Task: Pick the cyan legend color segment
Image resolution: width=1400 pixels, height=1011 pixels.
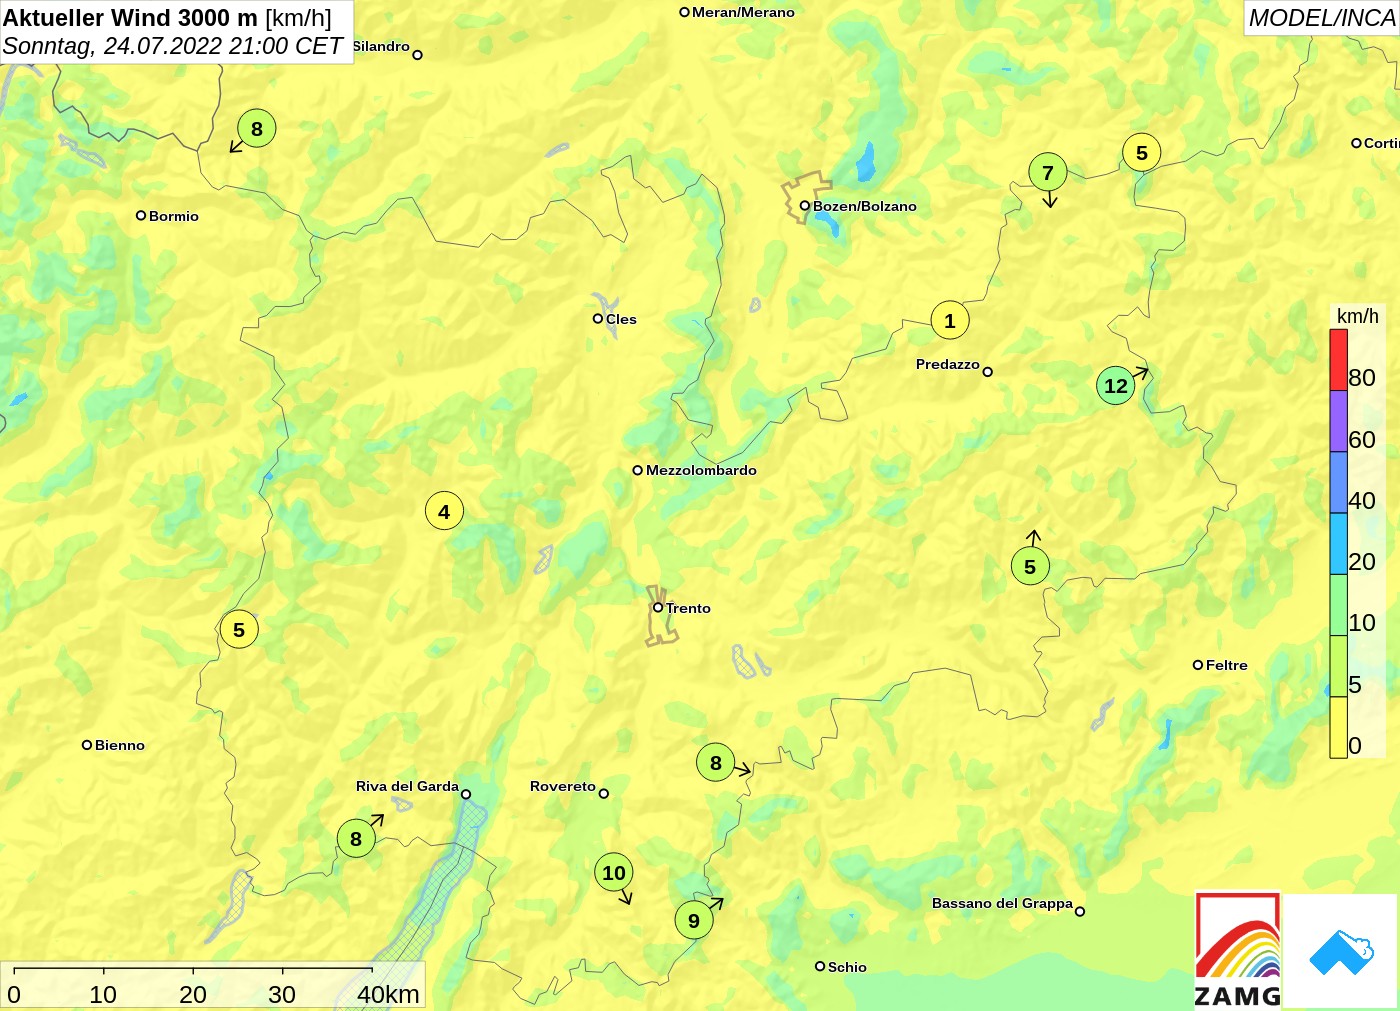Action: pyautogui.click(x=1338, y=544)
